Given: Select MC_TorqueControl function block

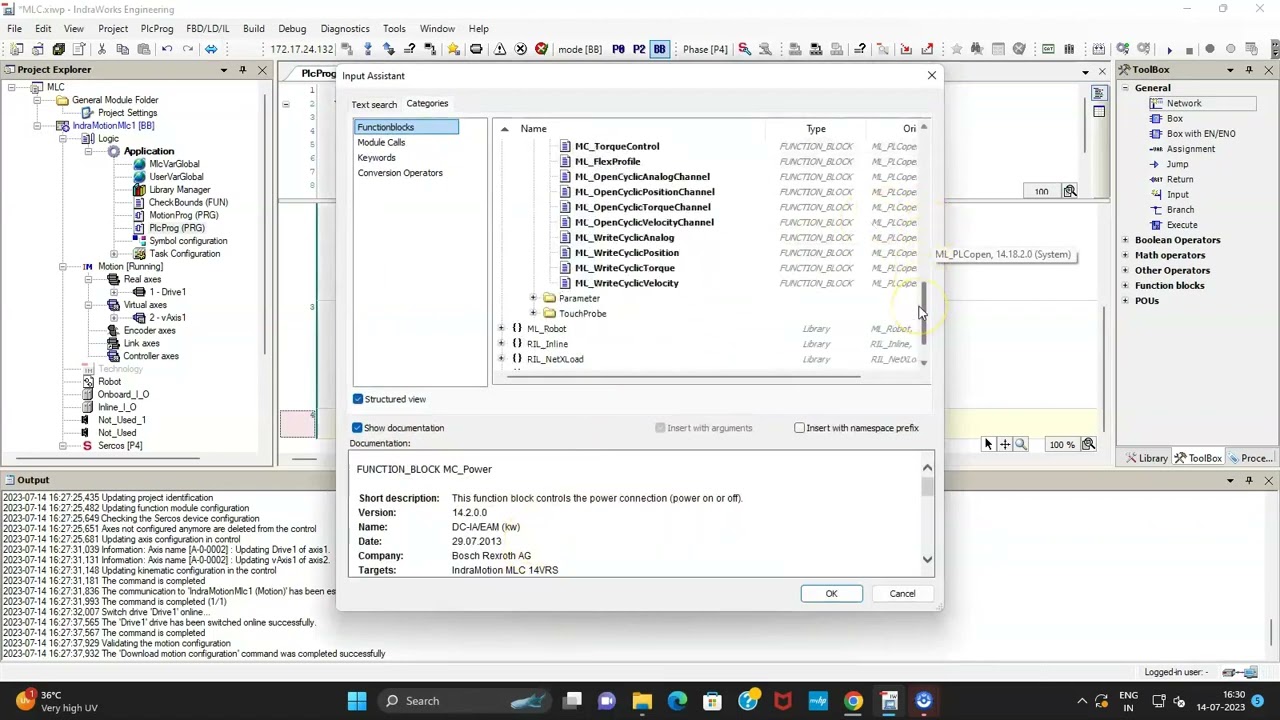Looking at the screenshot, I should tap(616, 146).
